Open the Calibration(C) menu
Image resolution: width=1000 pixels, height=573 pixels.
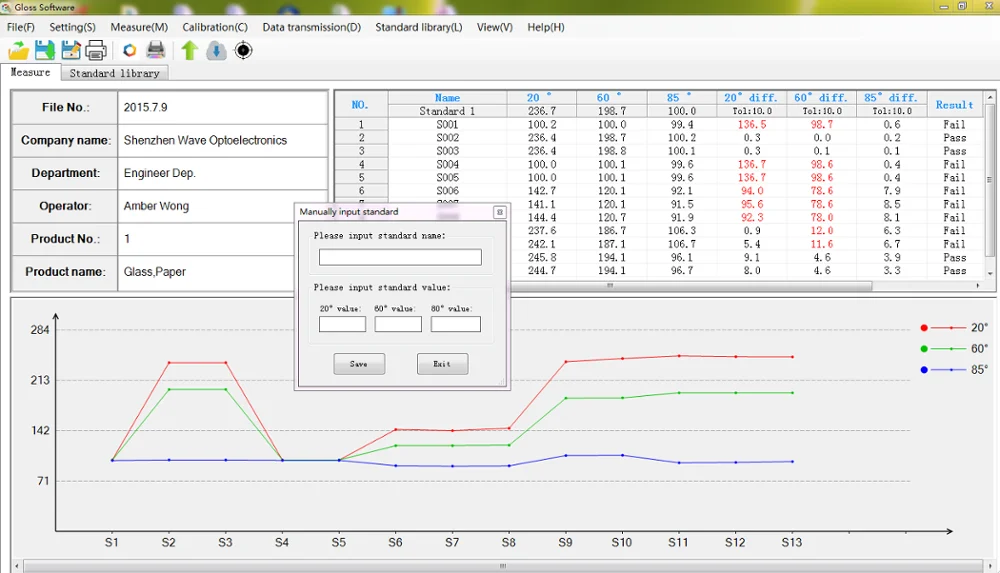[215, 27]
